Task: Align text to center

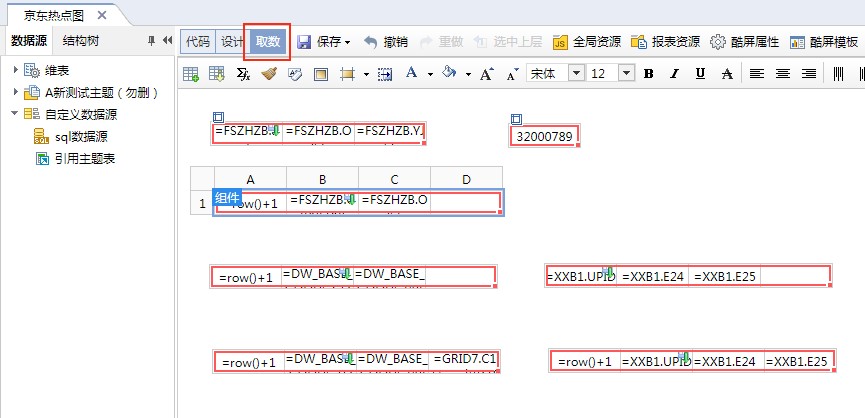Action: [782, 74]
